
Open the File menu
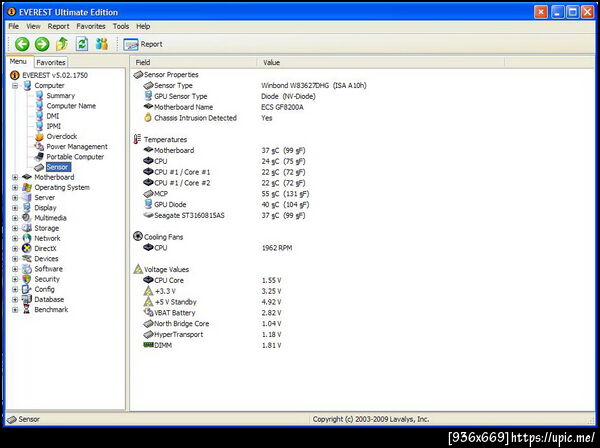pyautogui.click(x=14, y=26)
